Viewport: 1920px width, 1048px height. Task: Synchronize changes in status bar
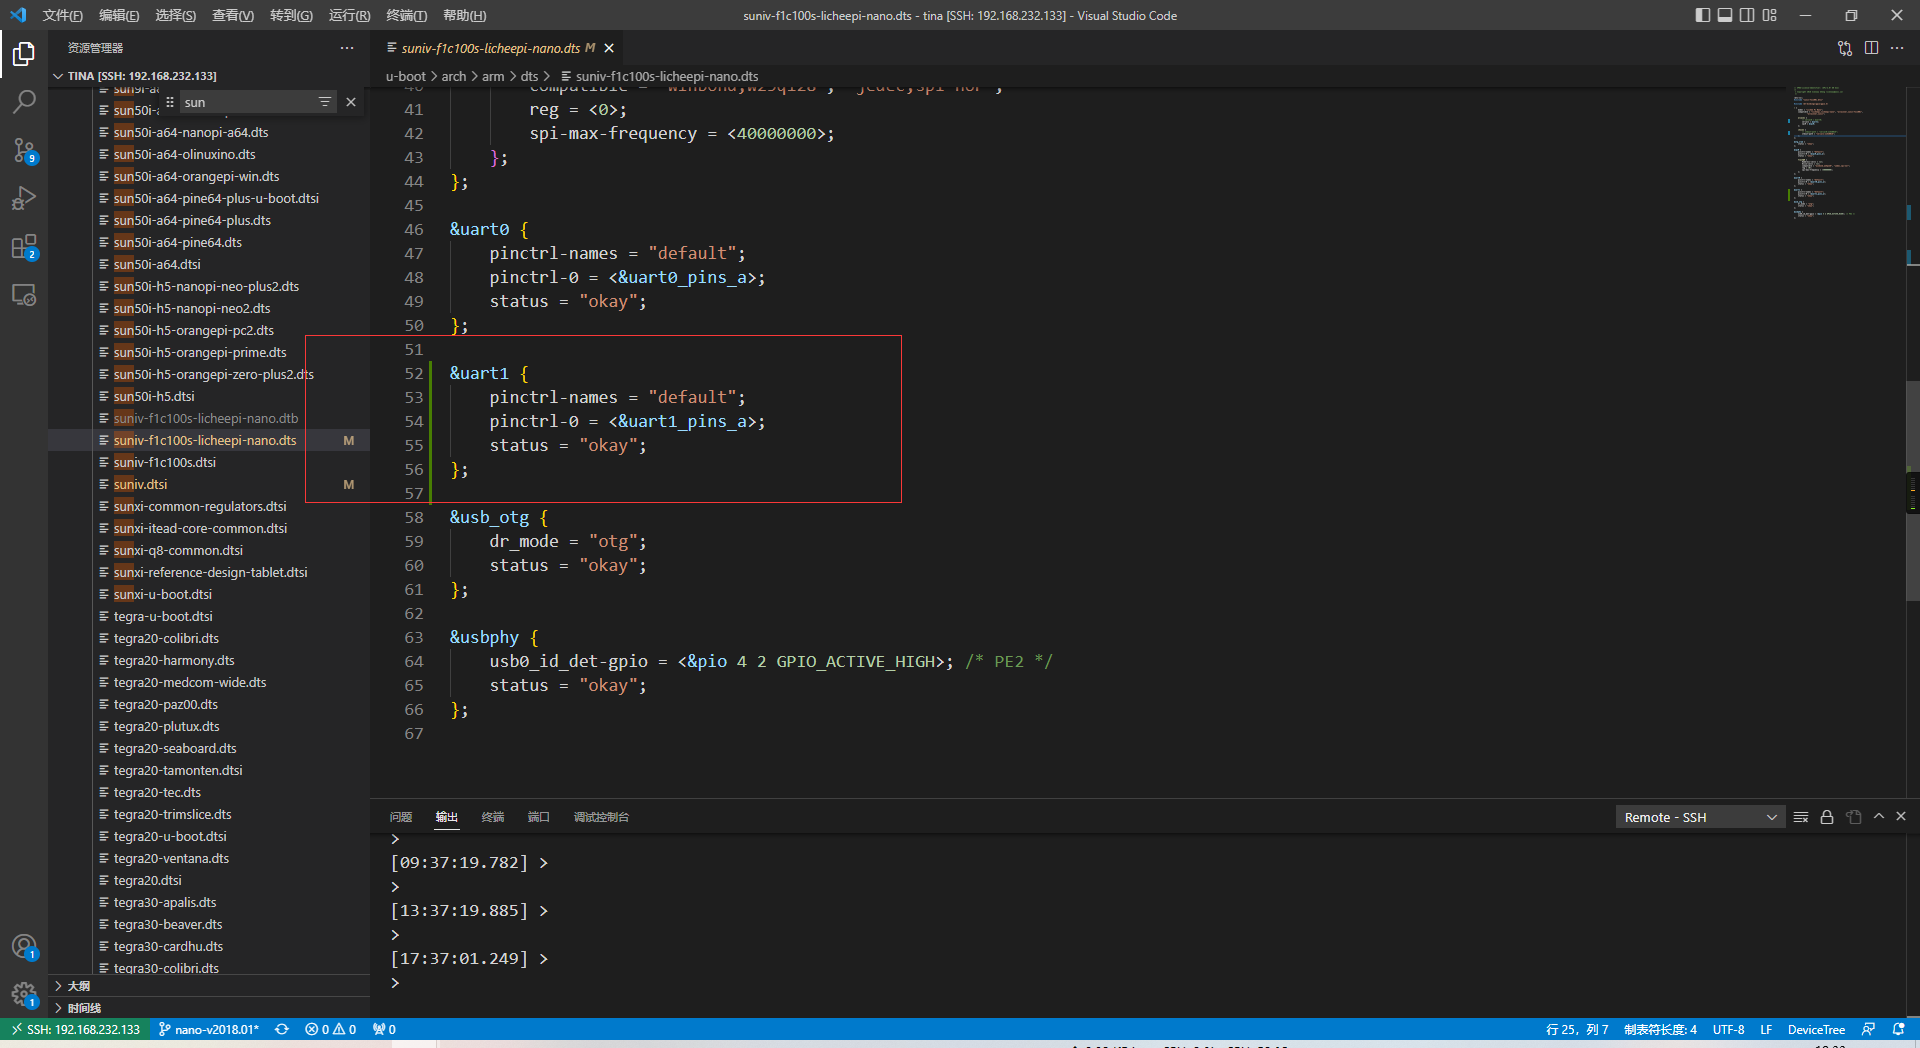(282, 1029)
